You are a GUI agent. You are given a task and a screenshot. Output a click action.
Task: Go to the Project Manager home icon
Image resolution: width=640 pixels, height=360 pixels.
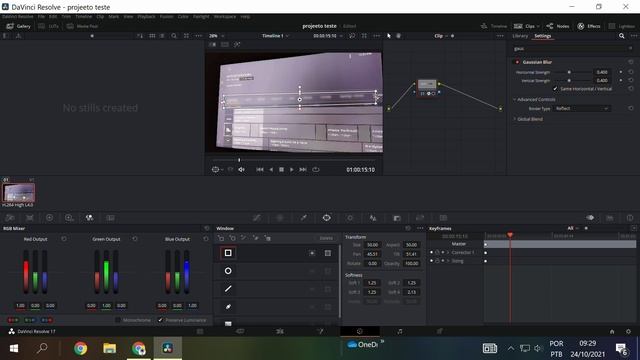click(x=612, y=331)
